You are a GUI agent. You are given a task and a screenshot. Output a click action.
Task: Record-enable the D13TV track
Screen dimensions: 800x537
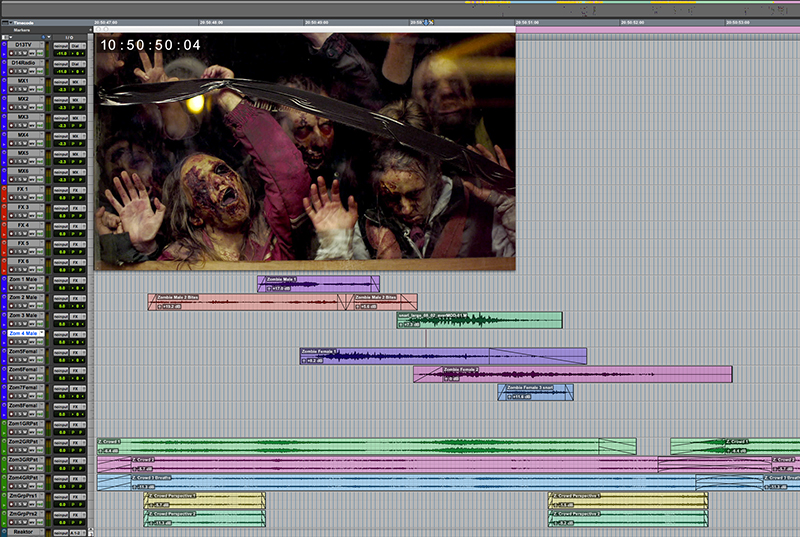[x=11, y=52]
